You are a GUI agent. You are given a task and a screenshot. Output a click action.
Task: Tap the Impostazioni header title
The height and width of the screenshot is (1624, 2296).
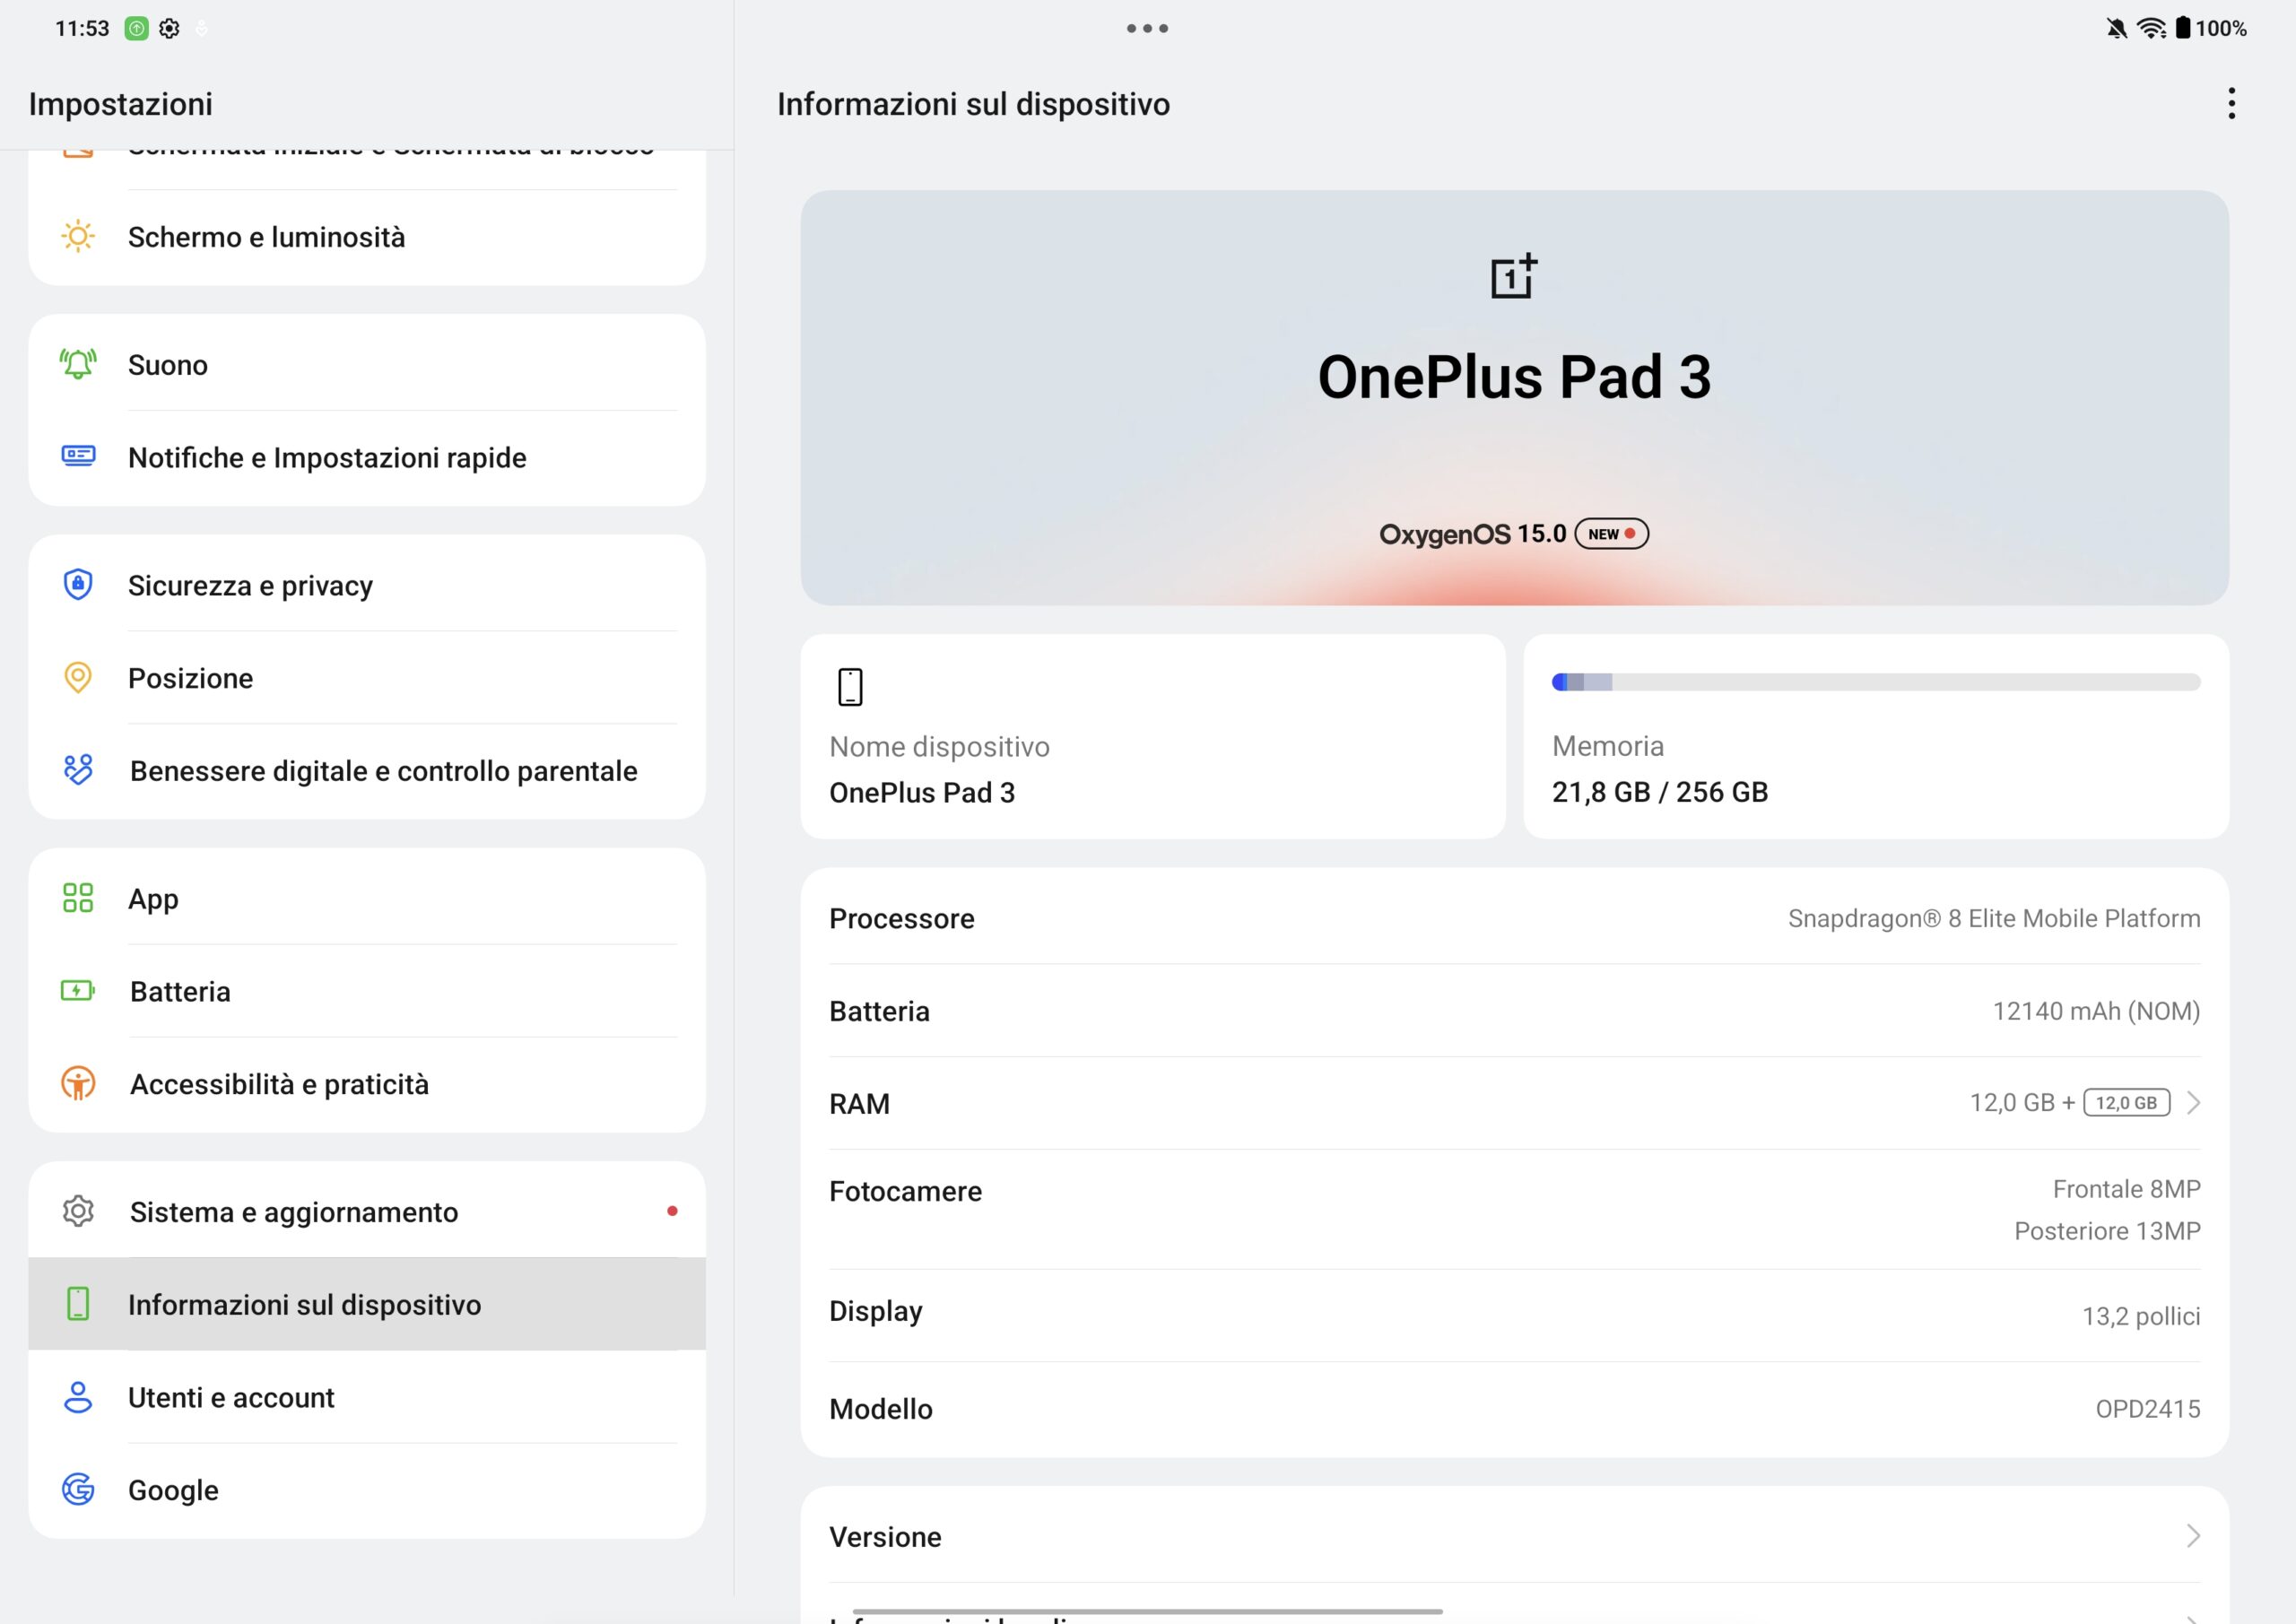[x=120, y=104]
